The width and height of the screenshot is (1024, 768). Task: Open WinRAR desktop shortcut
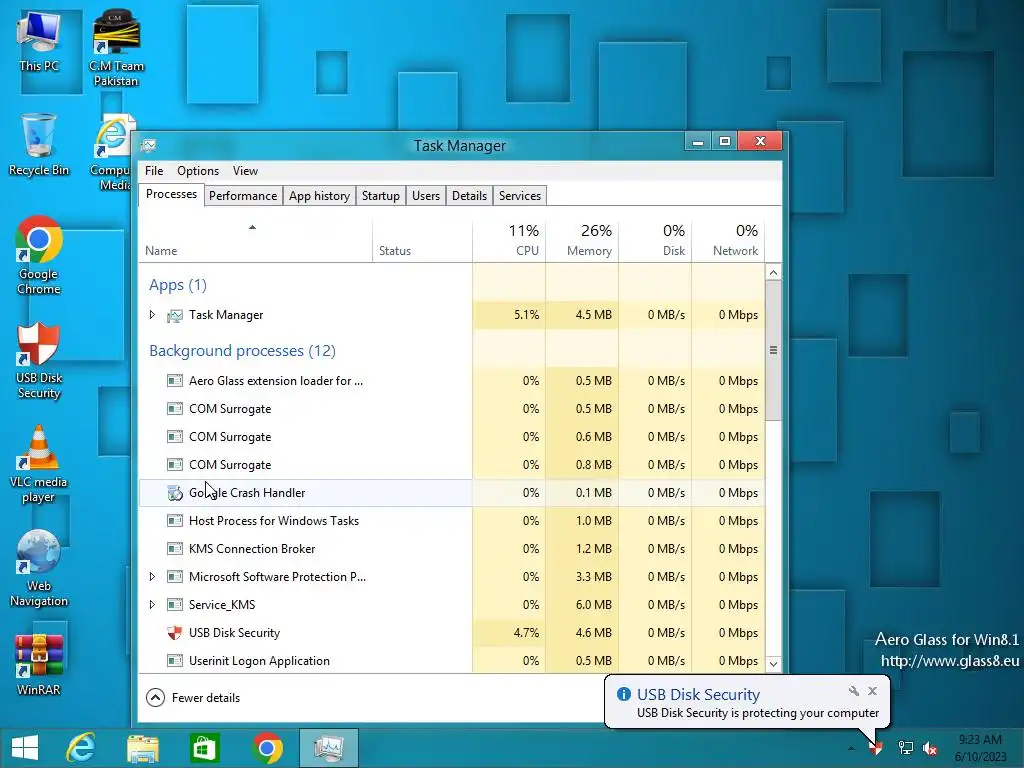[39, 665]
